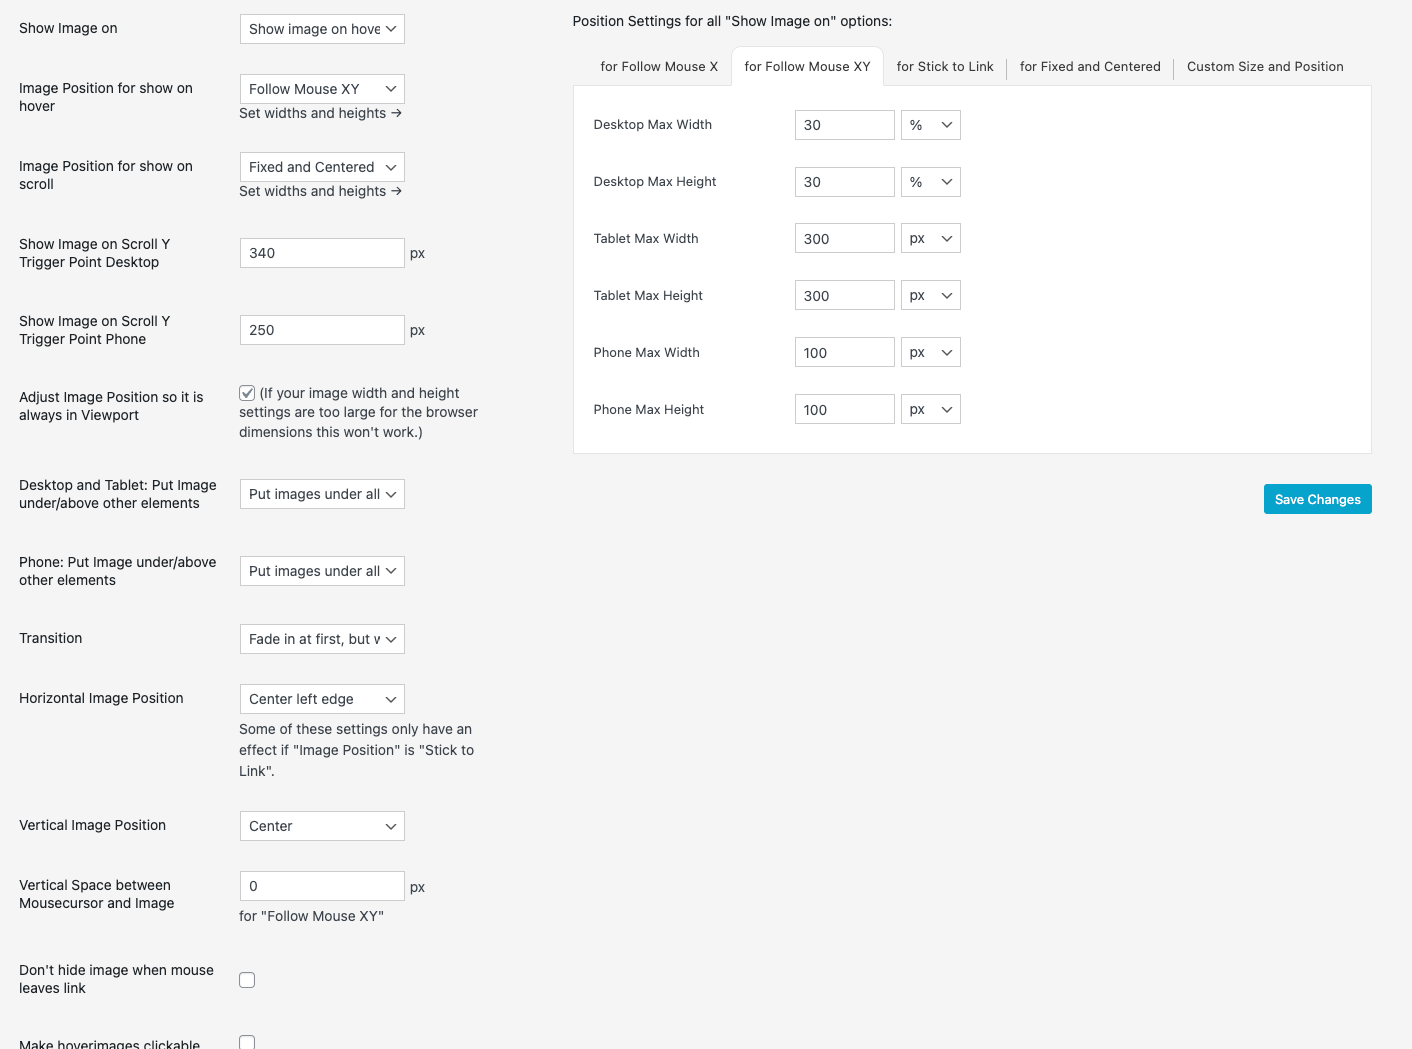Switch to the for Follow Mouse X tab
Viewport: 1412px width, 1049px height.
659,67
